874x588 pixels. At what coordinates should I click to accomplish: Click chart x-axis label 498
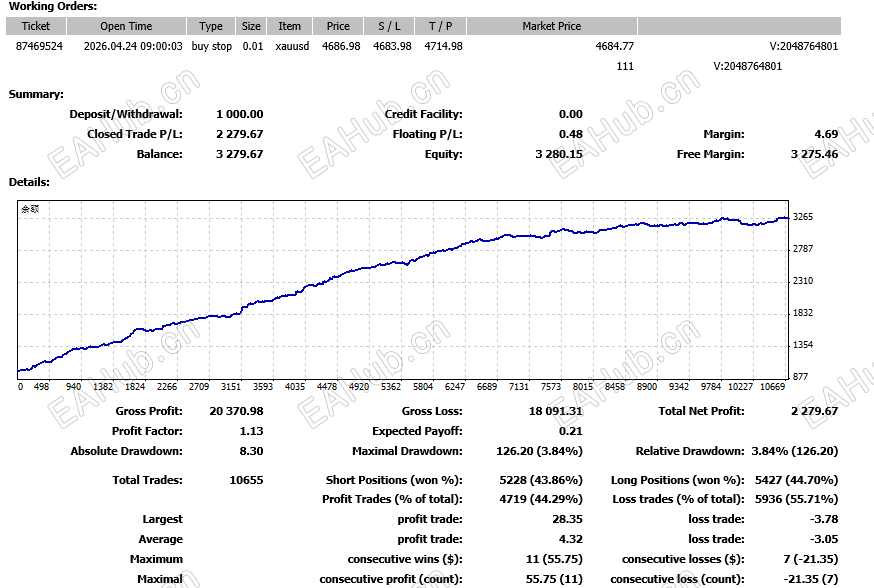click(x=41, y=387)
